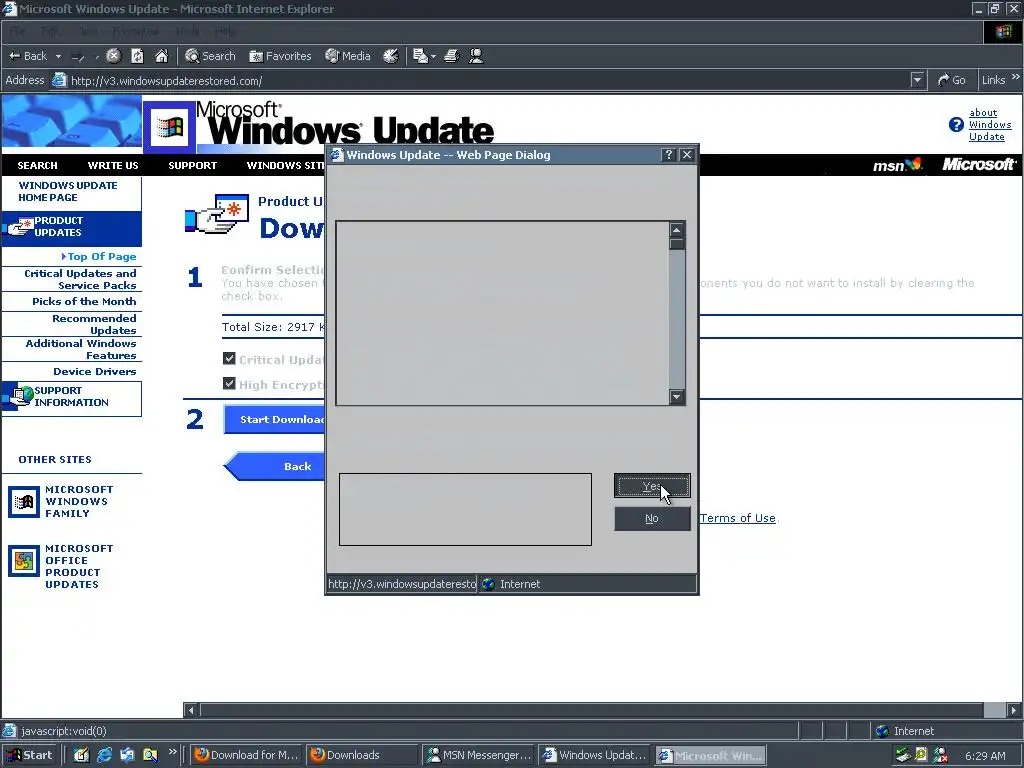Click the Support Information globe icon
Image resolution: width=1024 pixels, height=768 pixels.
tap(18, 396)
